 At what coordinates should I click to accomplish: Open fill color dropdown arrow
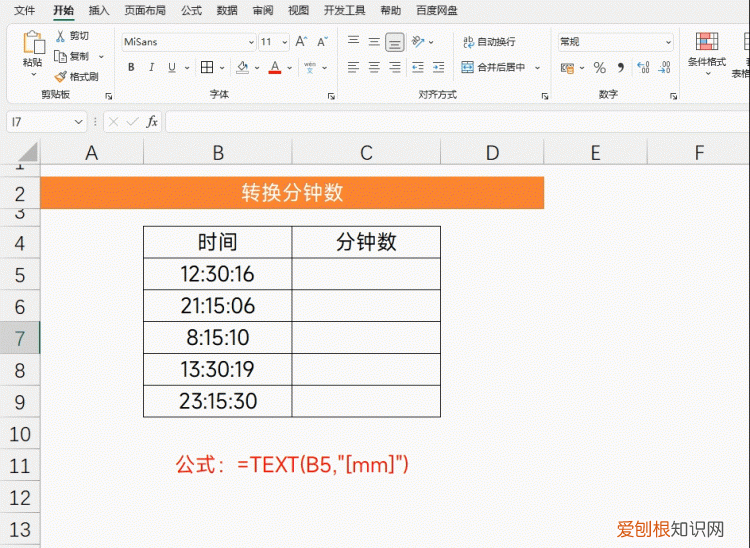[257, 68]
